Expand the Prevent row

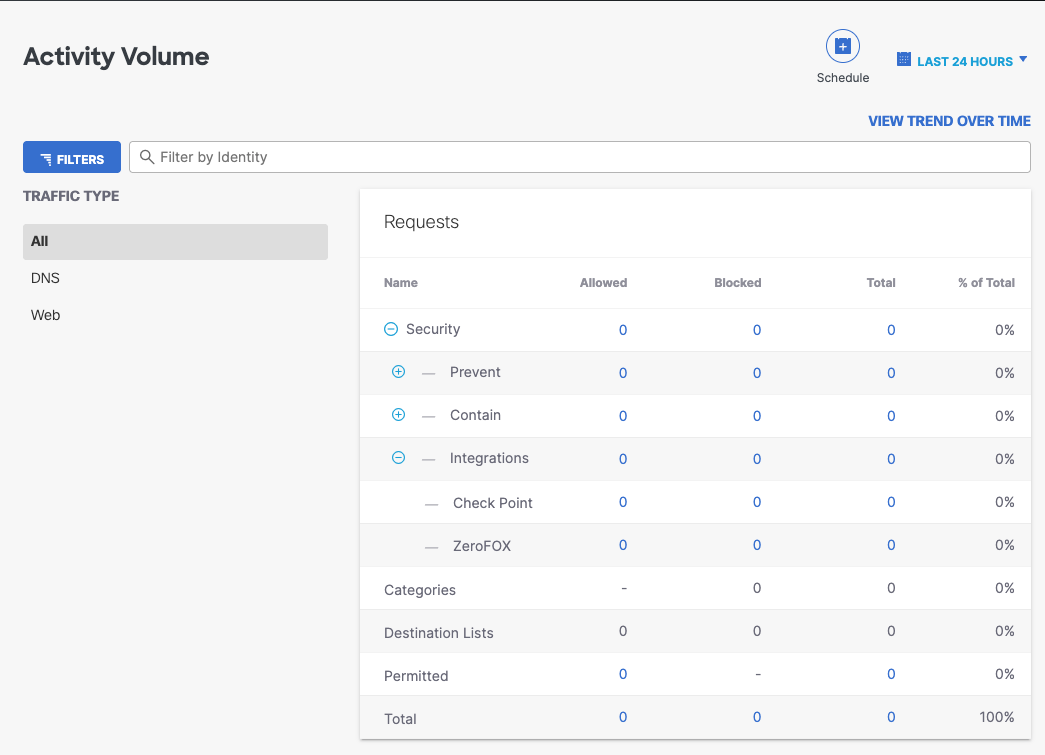point(399,372)
